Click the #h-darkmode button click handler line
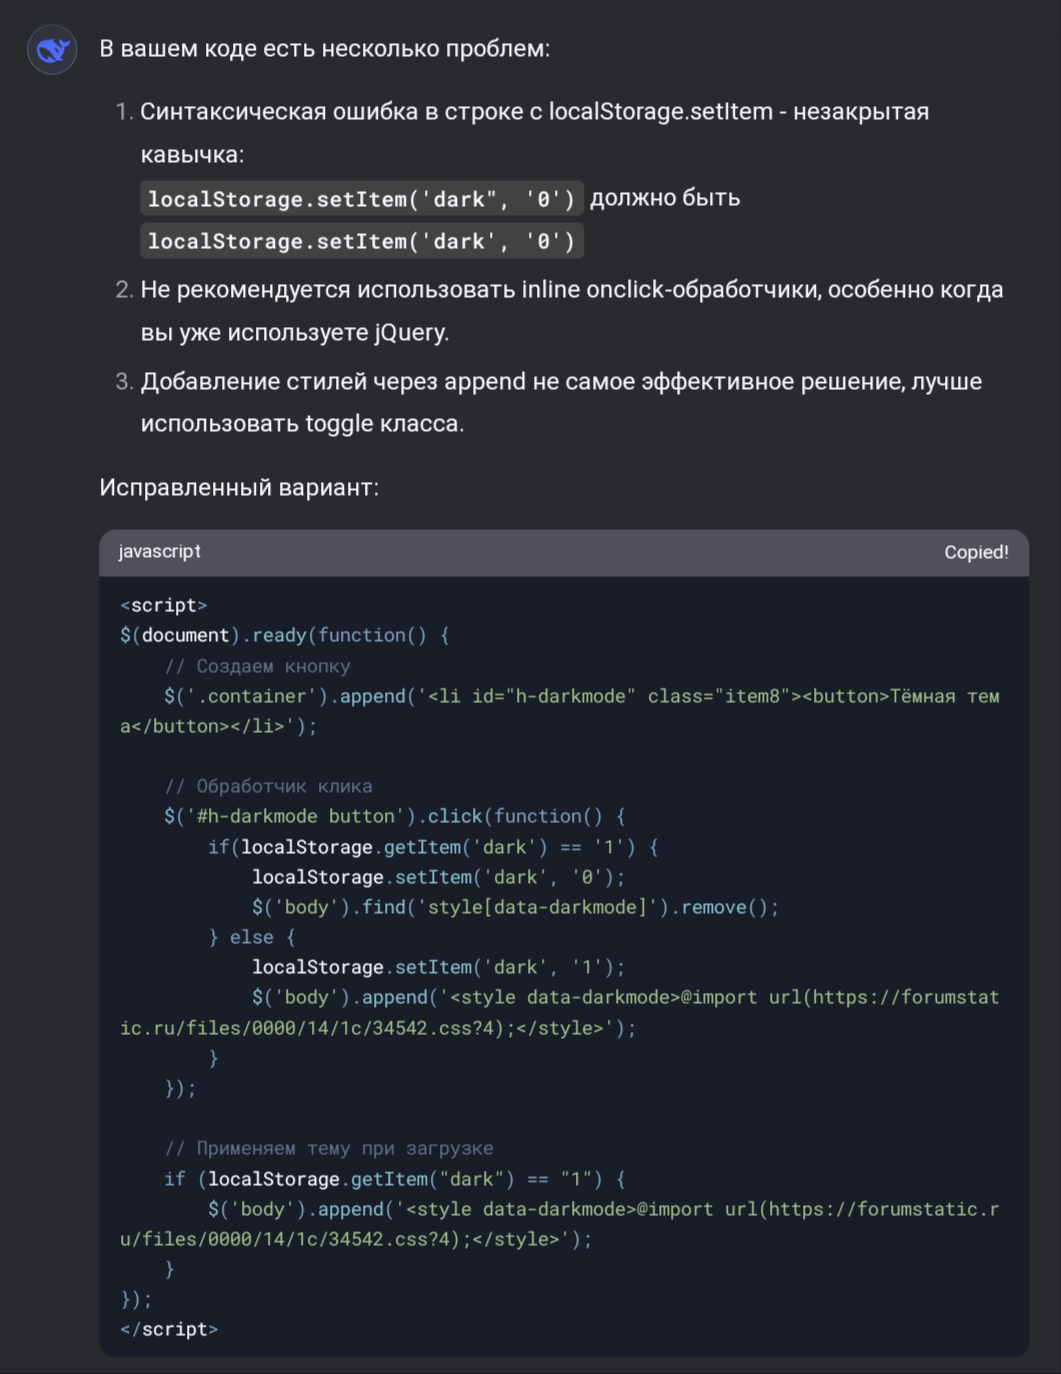The image size is (1061, 1374). click(394, 816)
